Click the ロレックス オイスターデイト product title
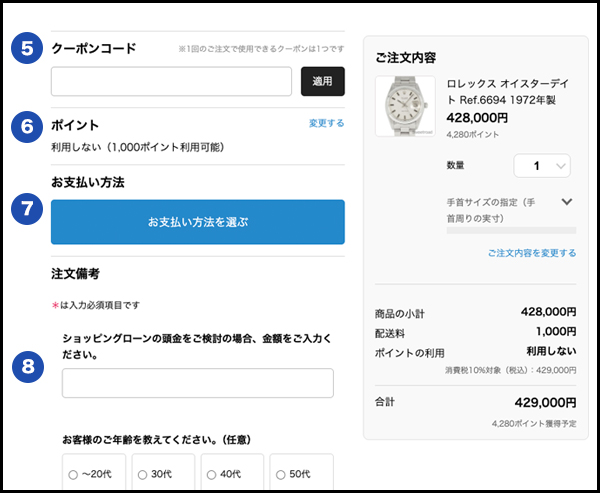Viewport: 600px width, 493px height. (510, 92)
